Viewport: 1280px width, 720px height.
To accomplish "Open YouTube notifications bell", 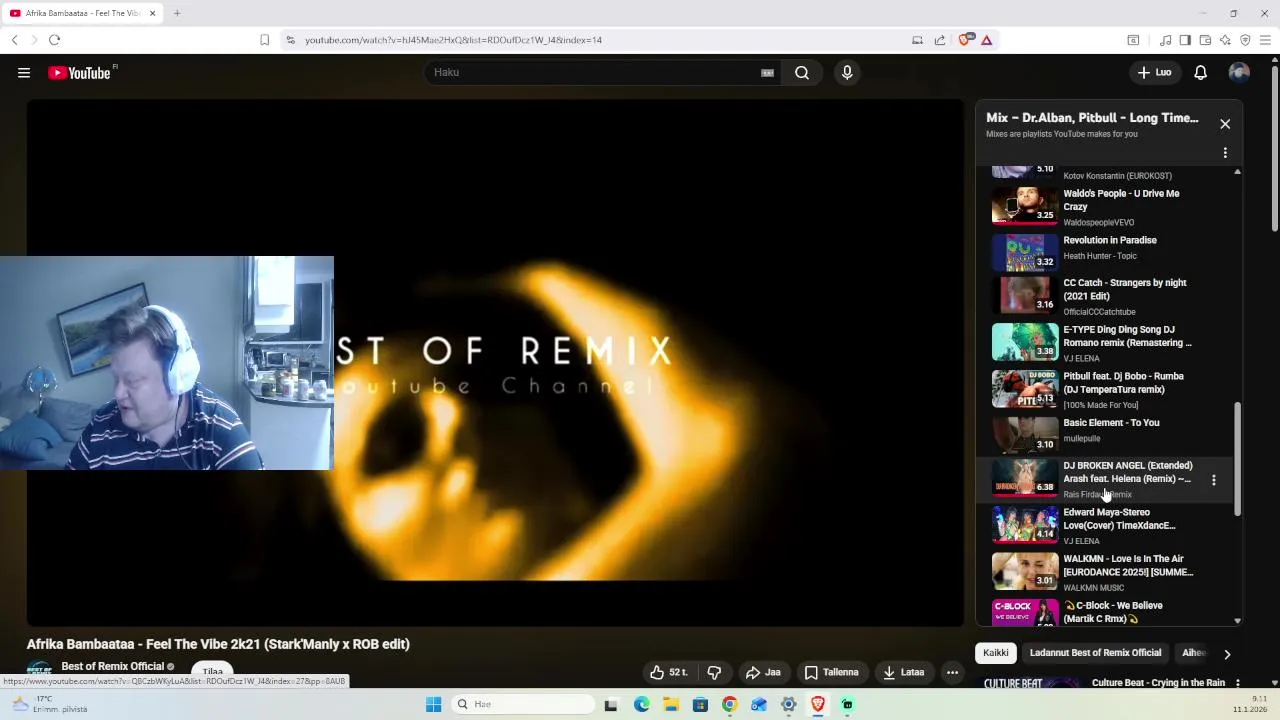I will click(x=1200, y=73).
